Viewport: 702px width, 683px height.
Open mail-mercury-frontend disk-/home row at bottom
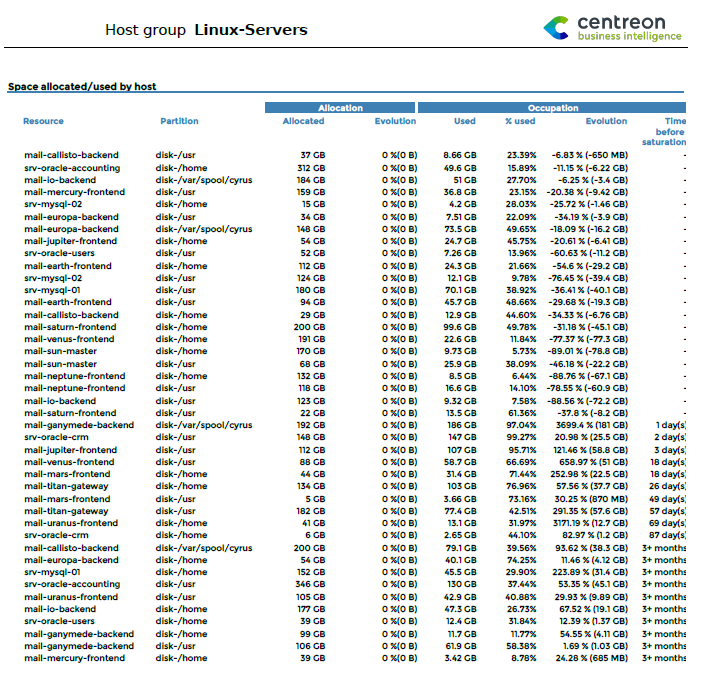[x=74, y=658]
